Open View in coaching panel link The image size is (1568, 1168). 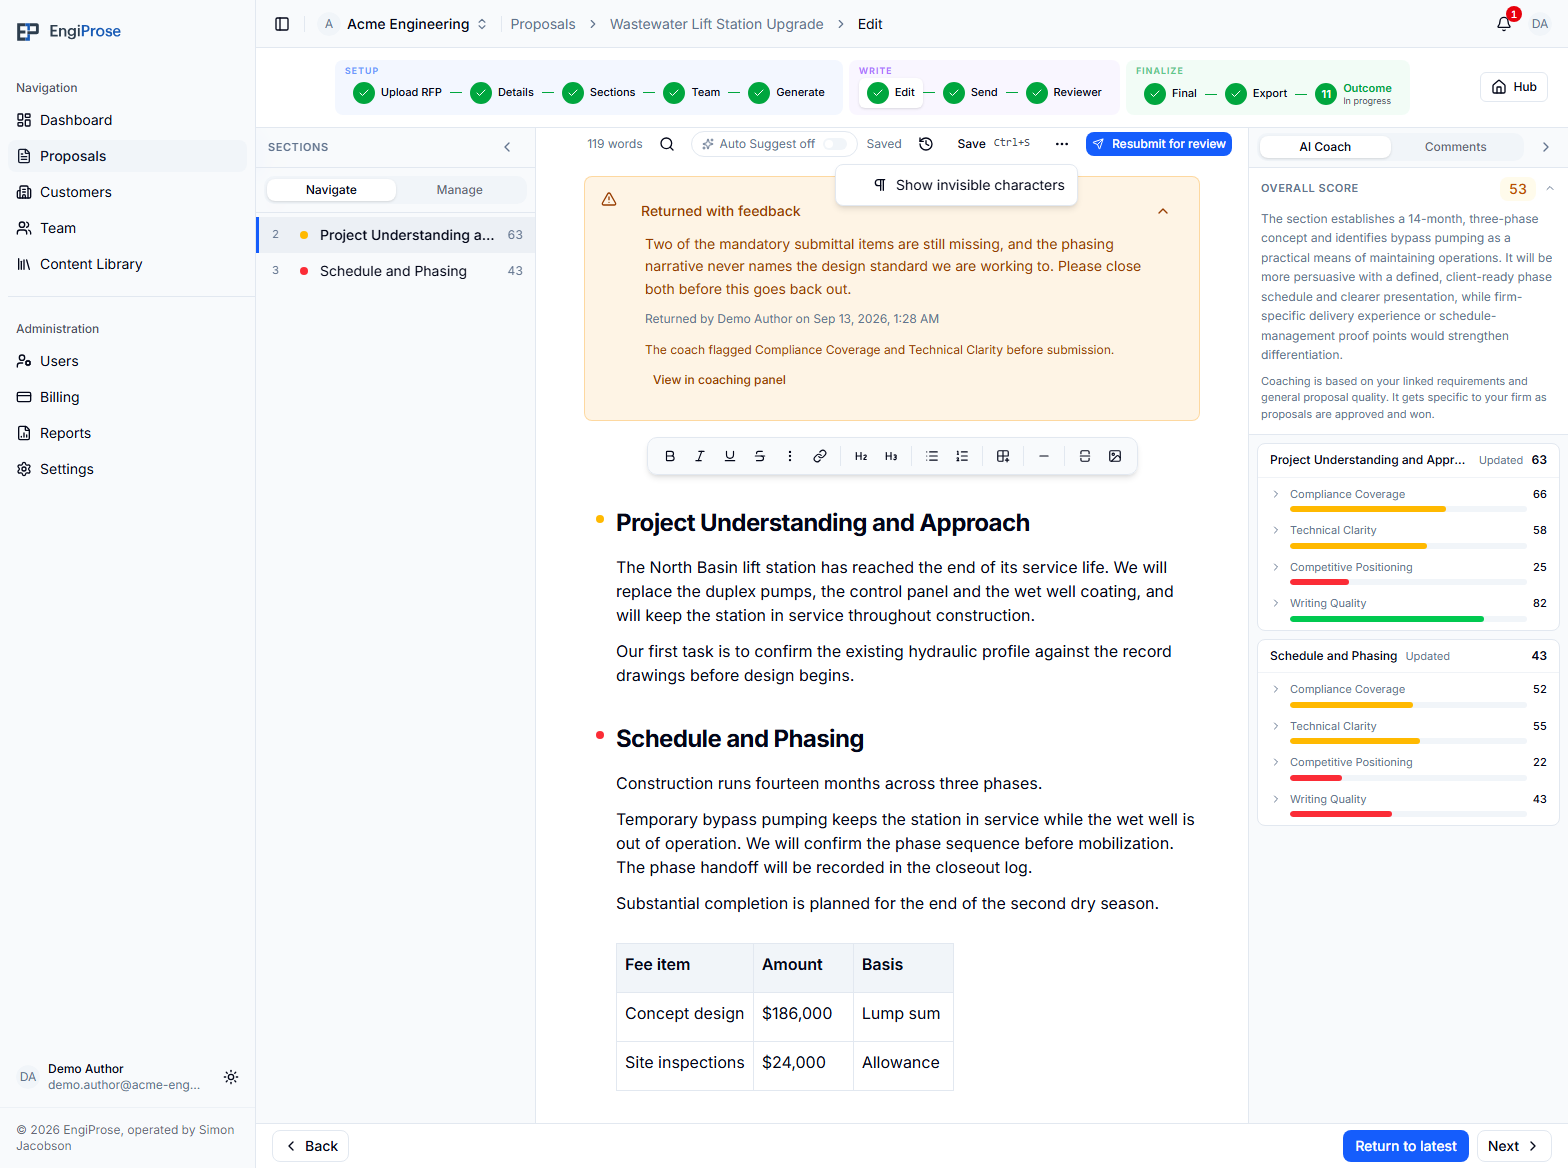pyautogui.click(x=719, y=380)
